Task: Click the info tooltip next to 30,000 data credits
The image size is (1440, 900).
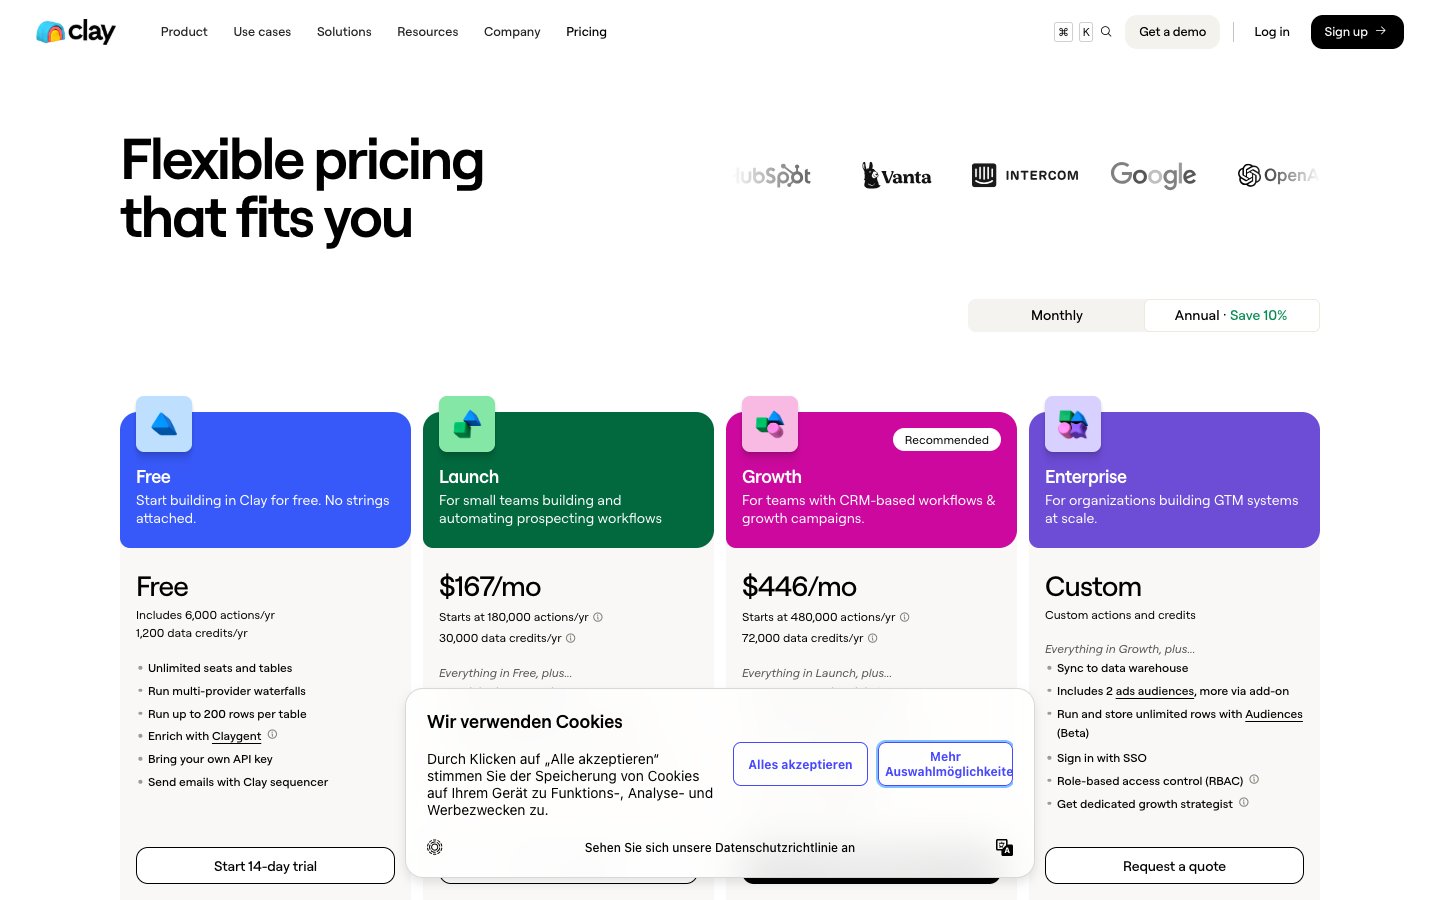Action: 570,638
